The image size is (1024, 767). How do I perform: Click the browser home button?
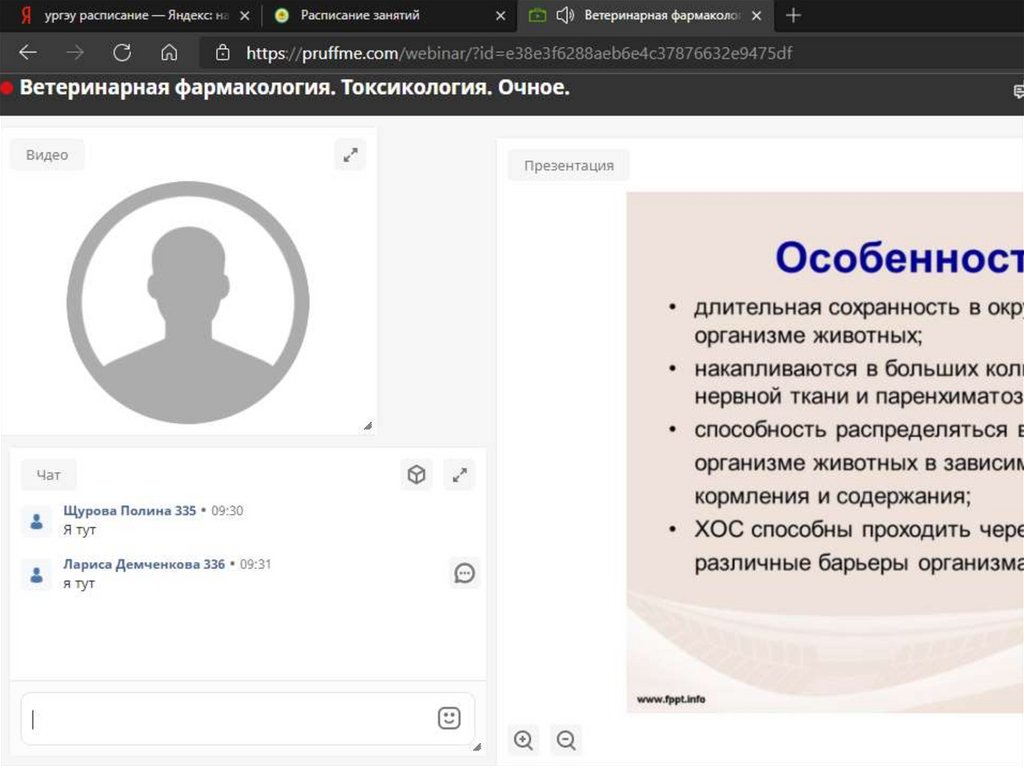pyautogui.click(x=169, y=53)
